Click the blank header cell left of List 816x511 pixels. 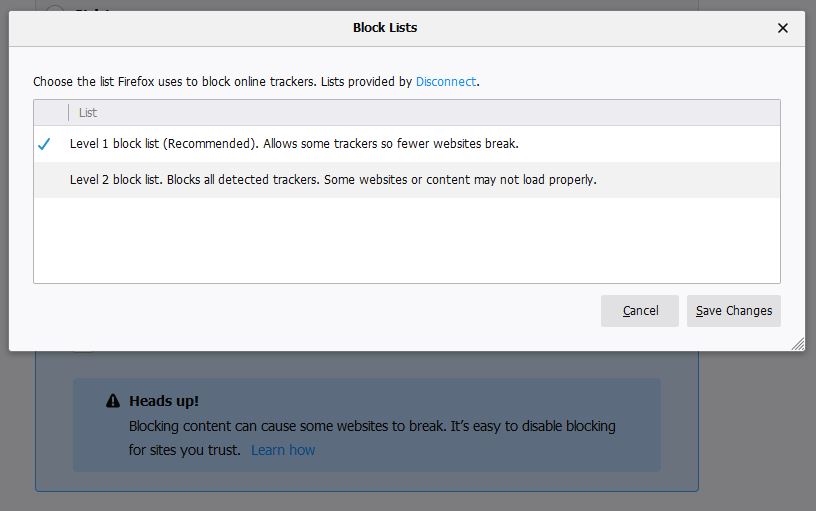[x=51, y=113]
